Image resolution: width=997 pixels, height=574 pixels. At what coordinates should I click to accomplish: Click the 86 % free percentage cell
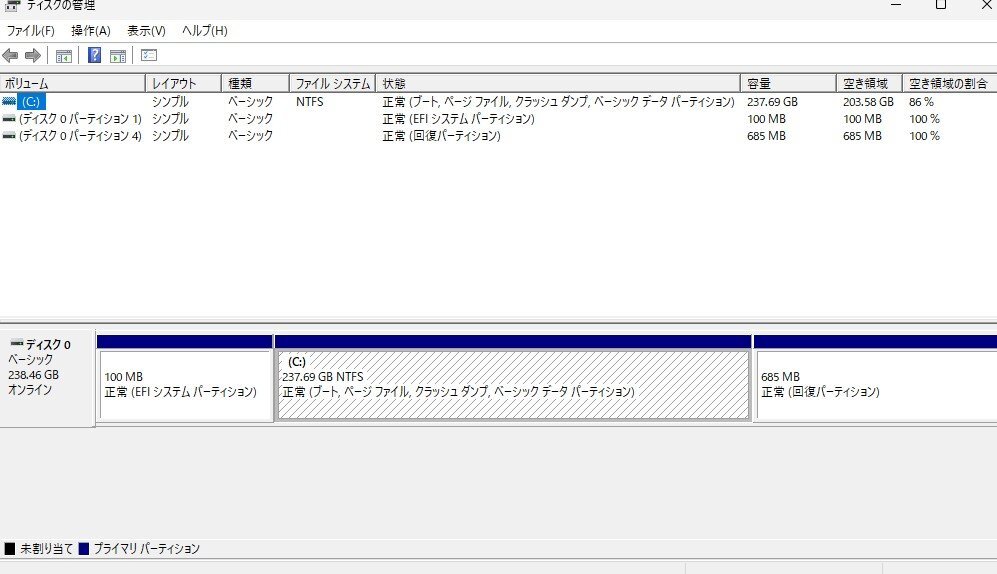[x=921, y=102]
